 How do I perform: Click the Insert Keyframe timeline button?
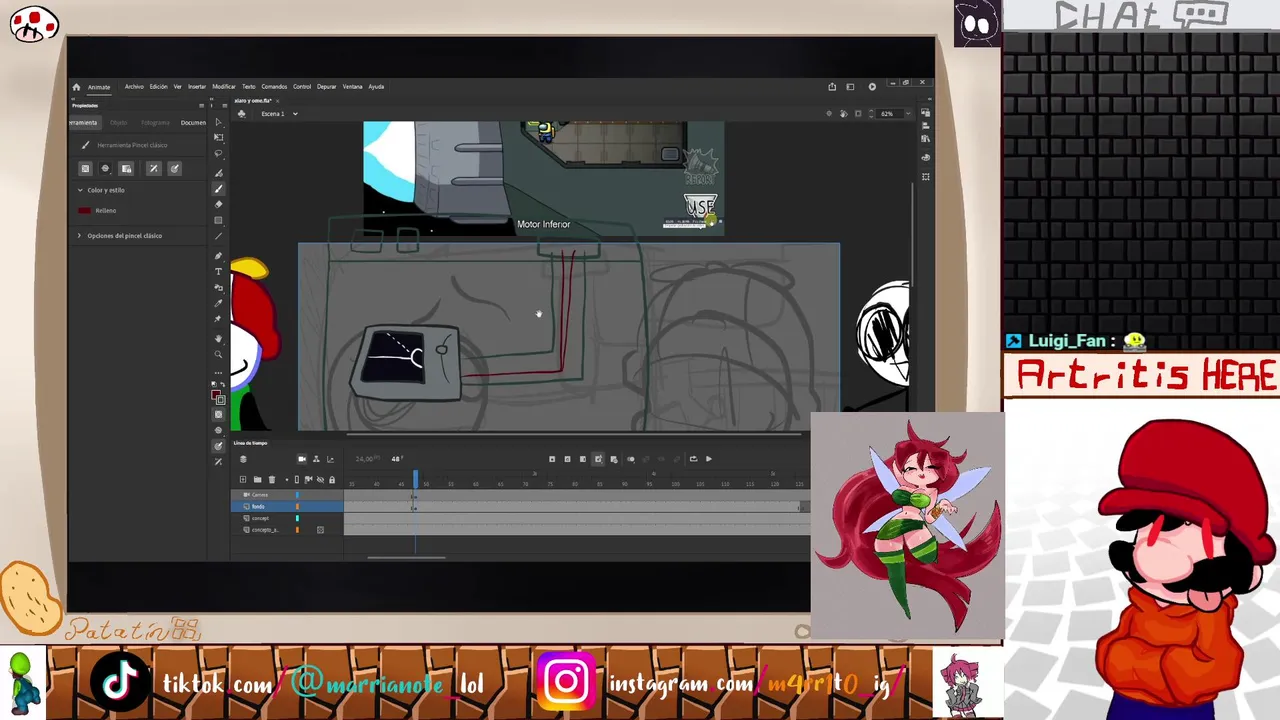tap(552, 459)
